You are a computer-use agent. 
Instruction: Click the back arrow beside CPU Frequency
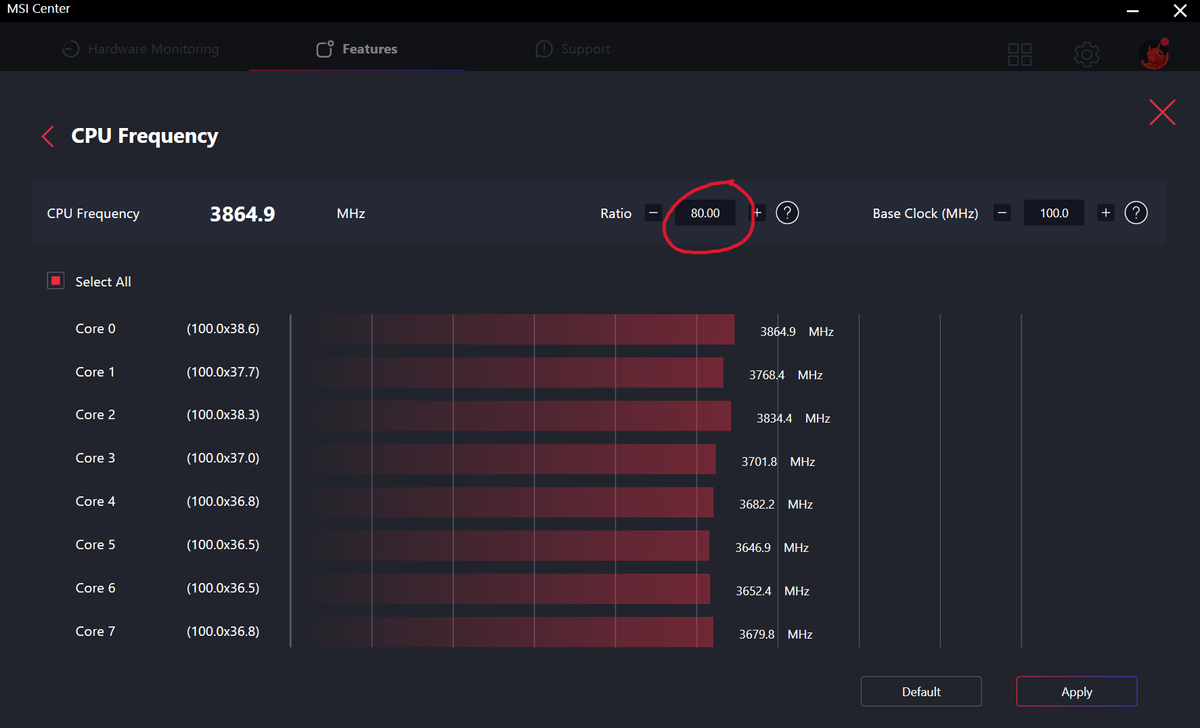47,136
